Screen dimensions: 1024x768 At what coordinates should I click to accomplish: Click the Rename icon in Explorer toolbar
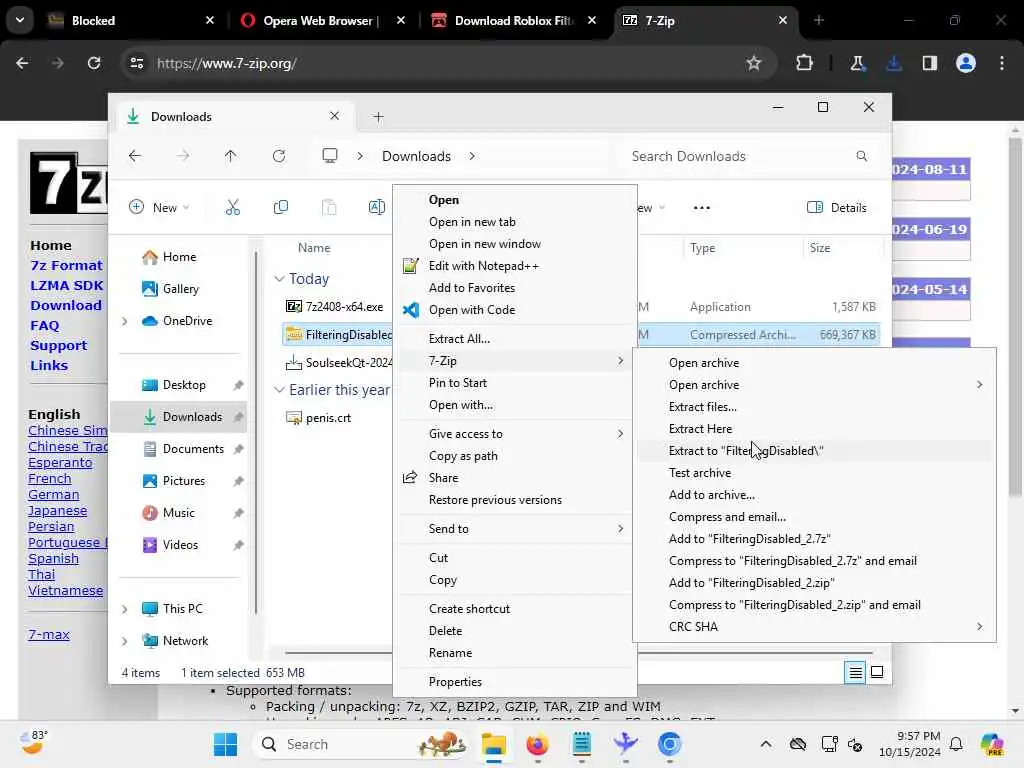377,208
